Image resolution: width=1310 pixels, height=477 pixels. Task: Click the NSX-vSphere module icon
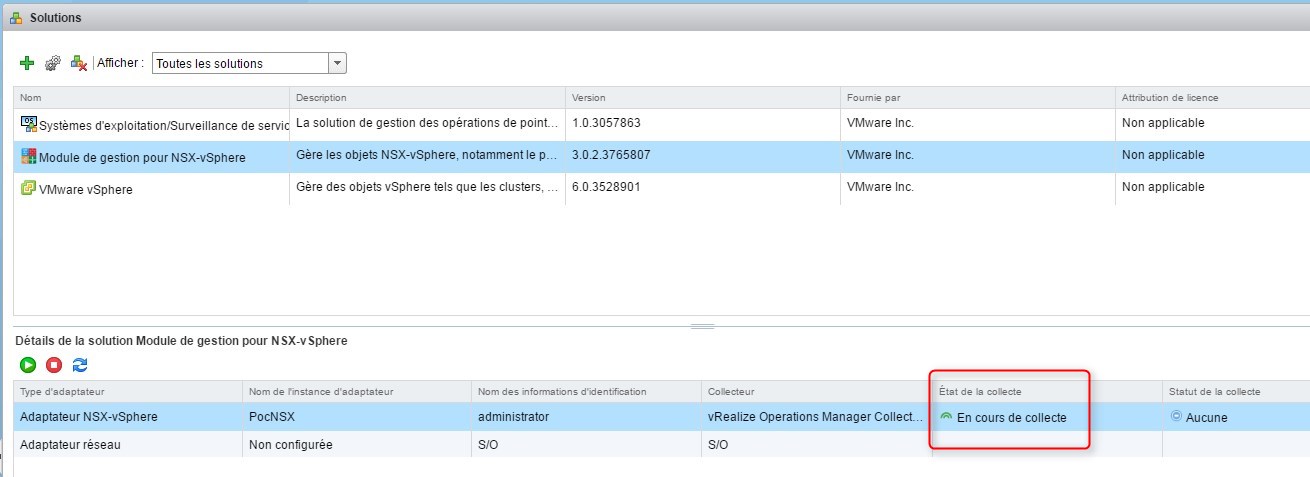coord(28,156)
